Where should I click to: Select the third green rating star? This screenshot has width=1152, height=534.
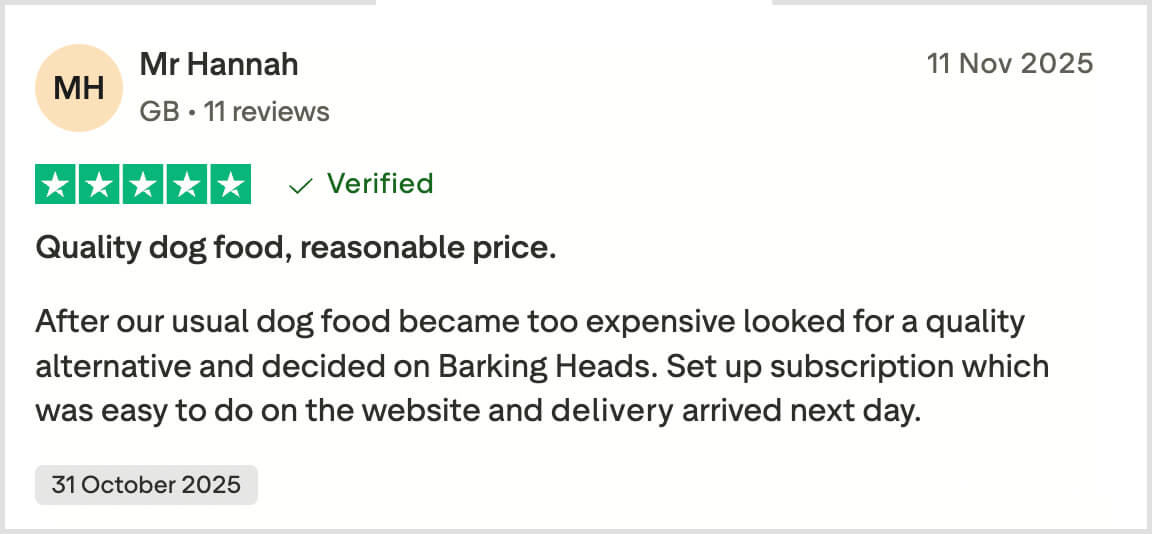(x=143, y=185)
